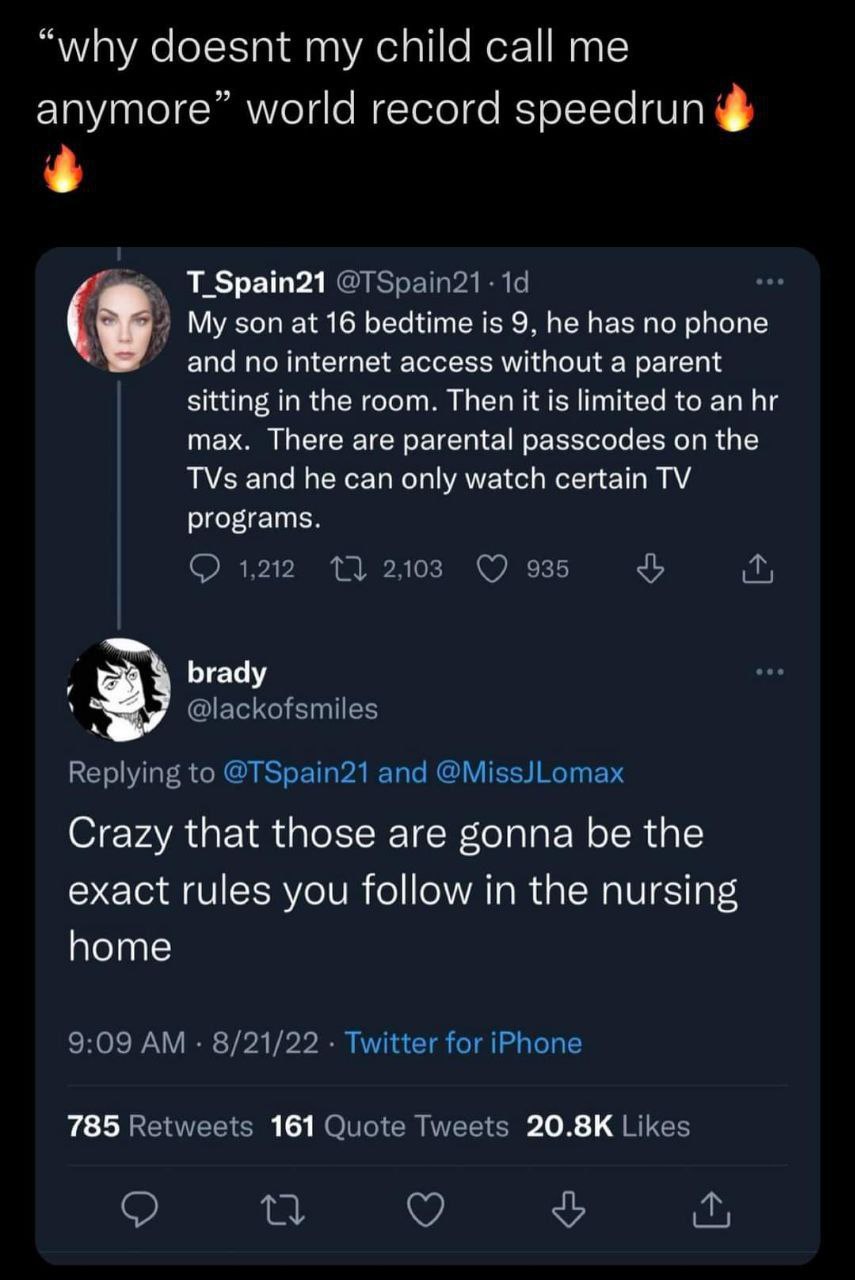Open more options on T_Spain21's tweet
Viewport: 855px width, 1280px height.
pyautogui.click(x=770, y=283)
